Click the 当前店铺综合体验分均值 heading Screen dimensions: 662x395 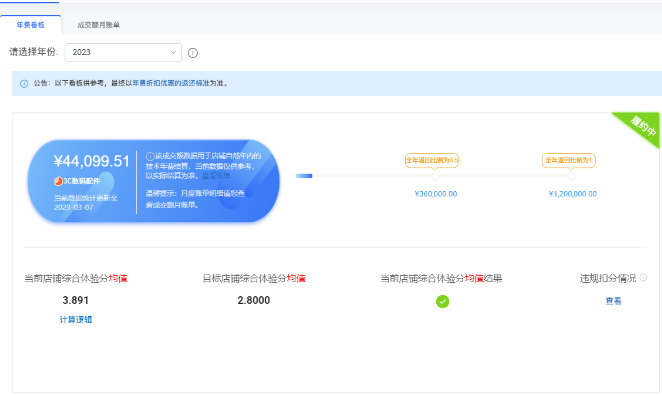coord(76,279)
